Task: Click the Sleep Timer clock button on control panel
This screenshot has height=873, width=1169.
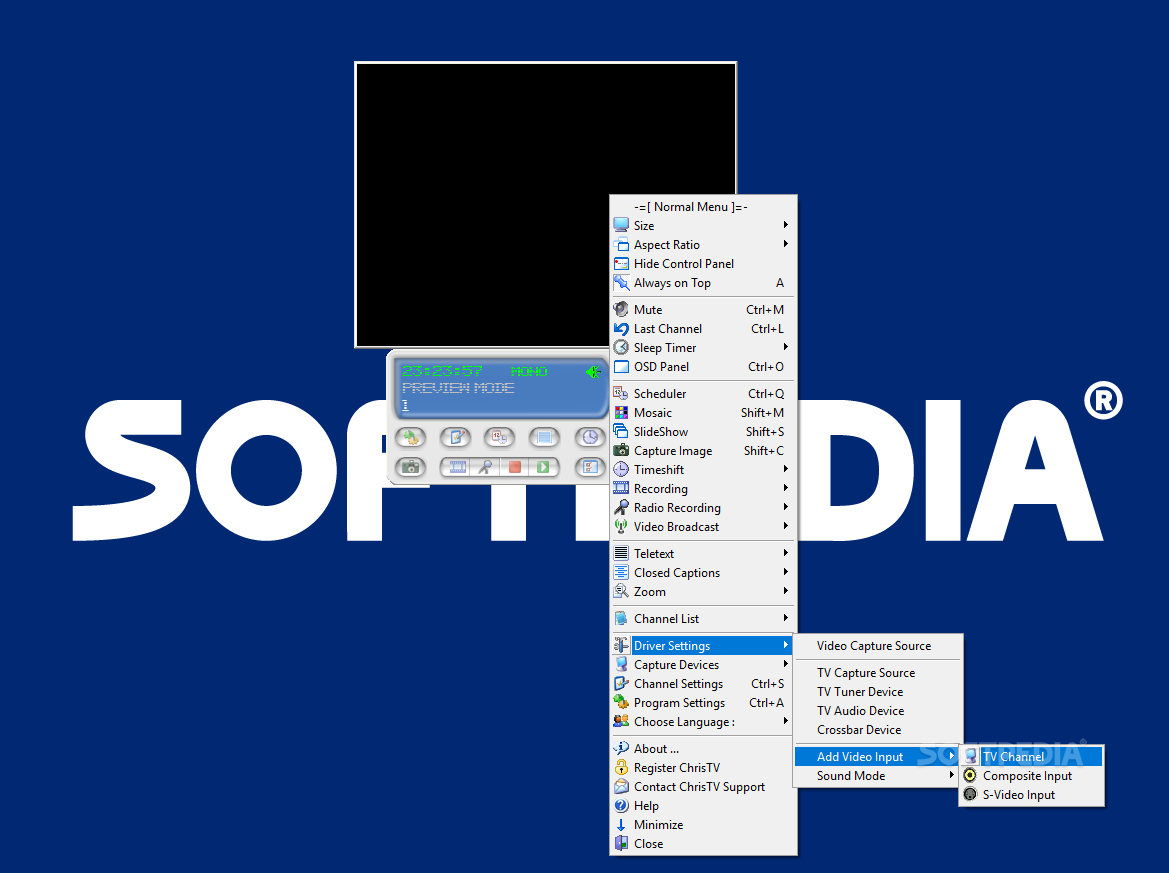Action: point(590,438)
